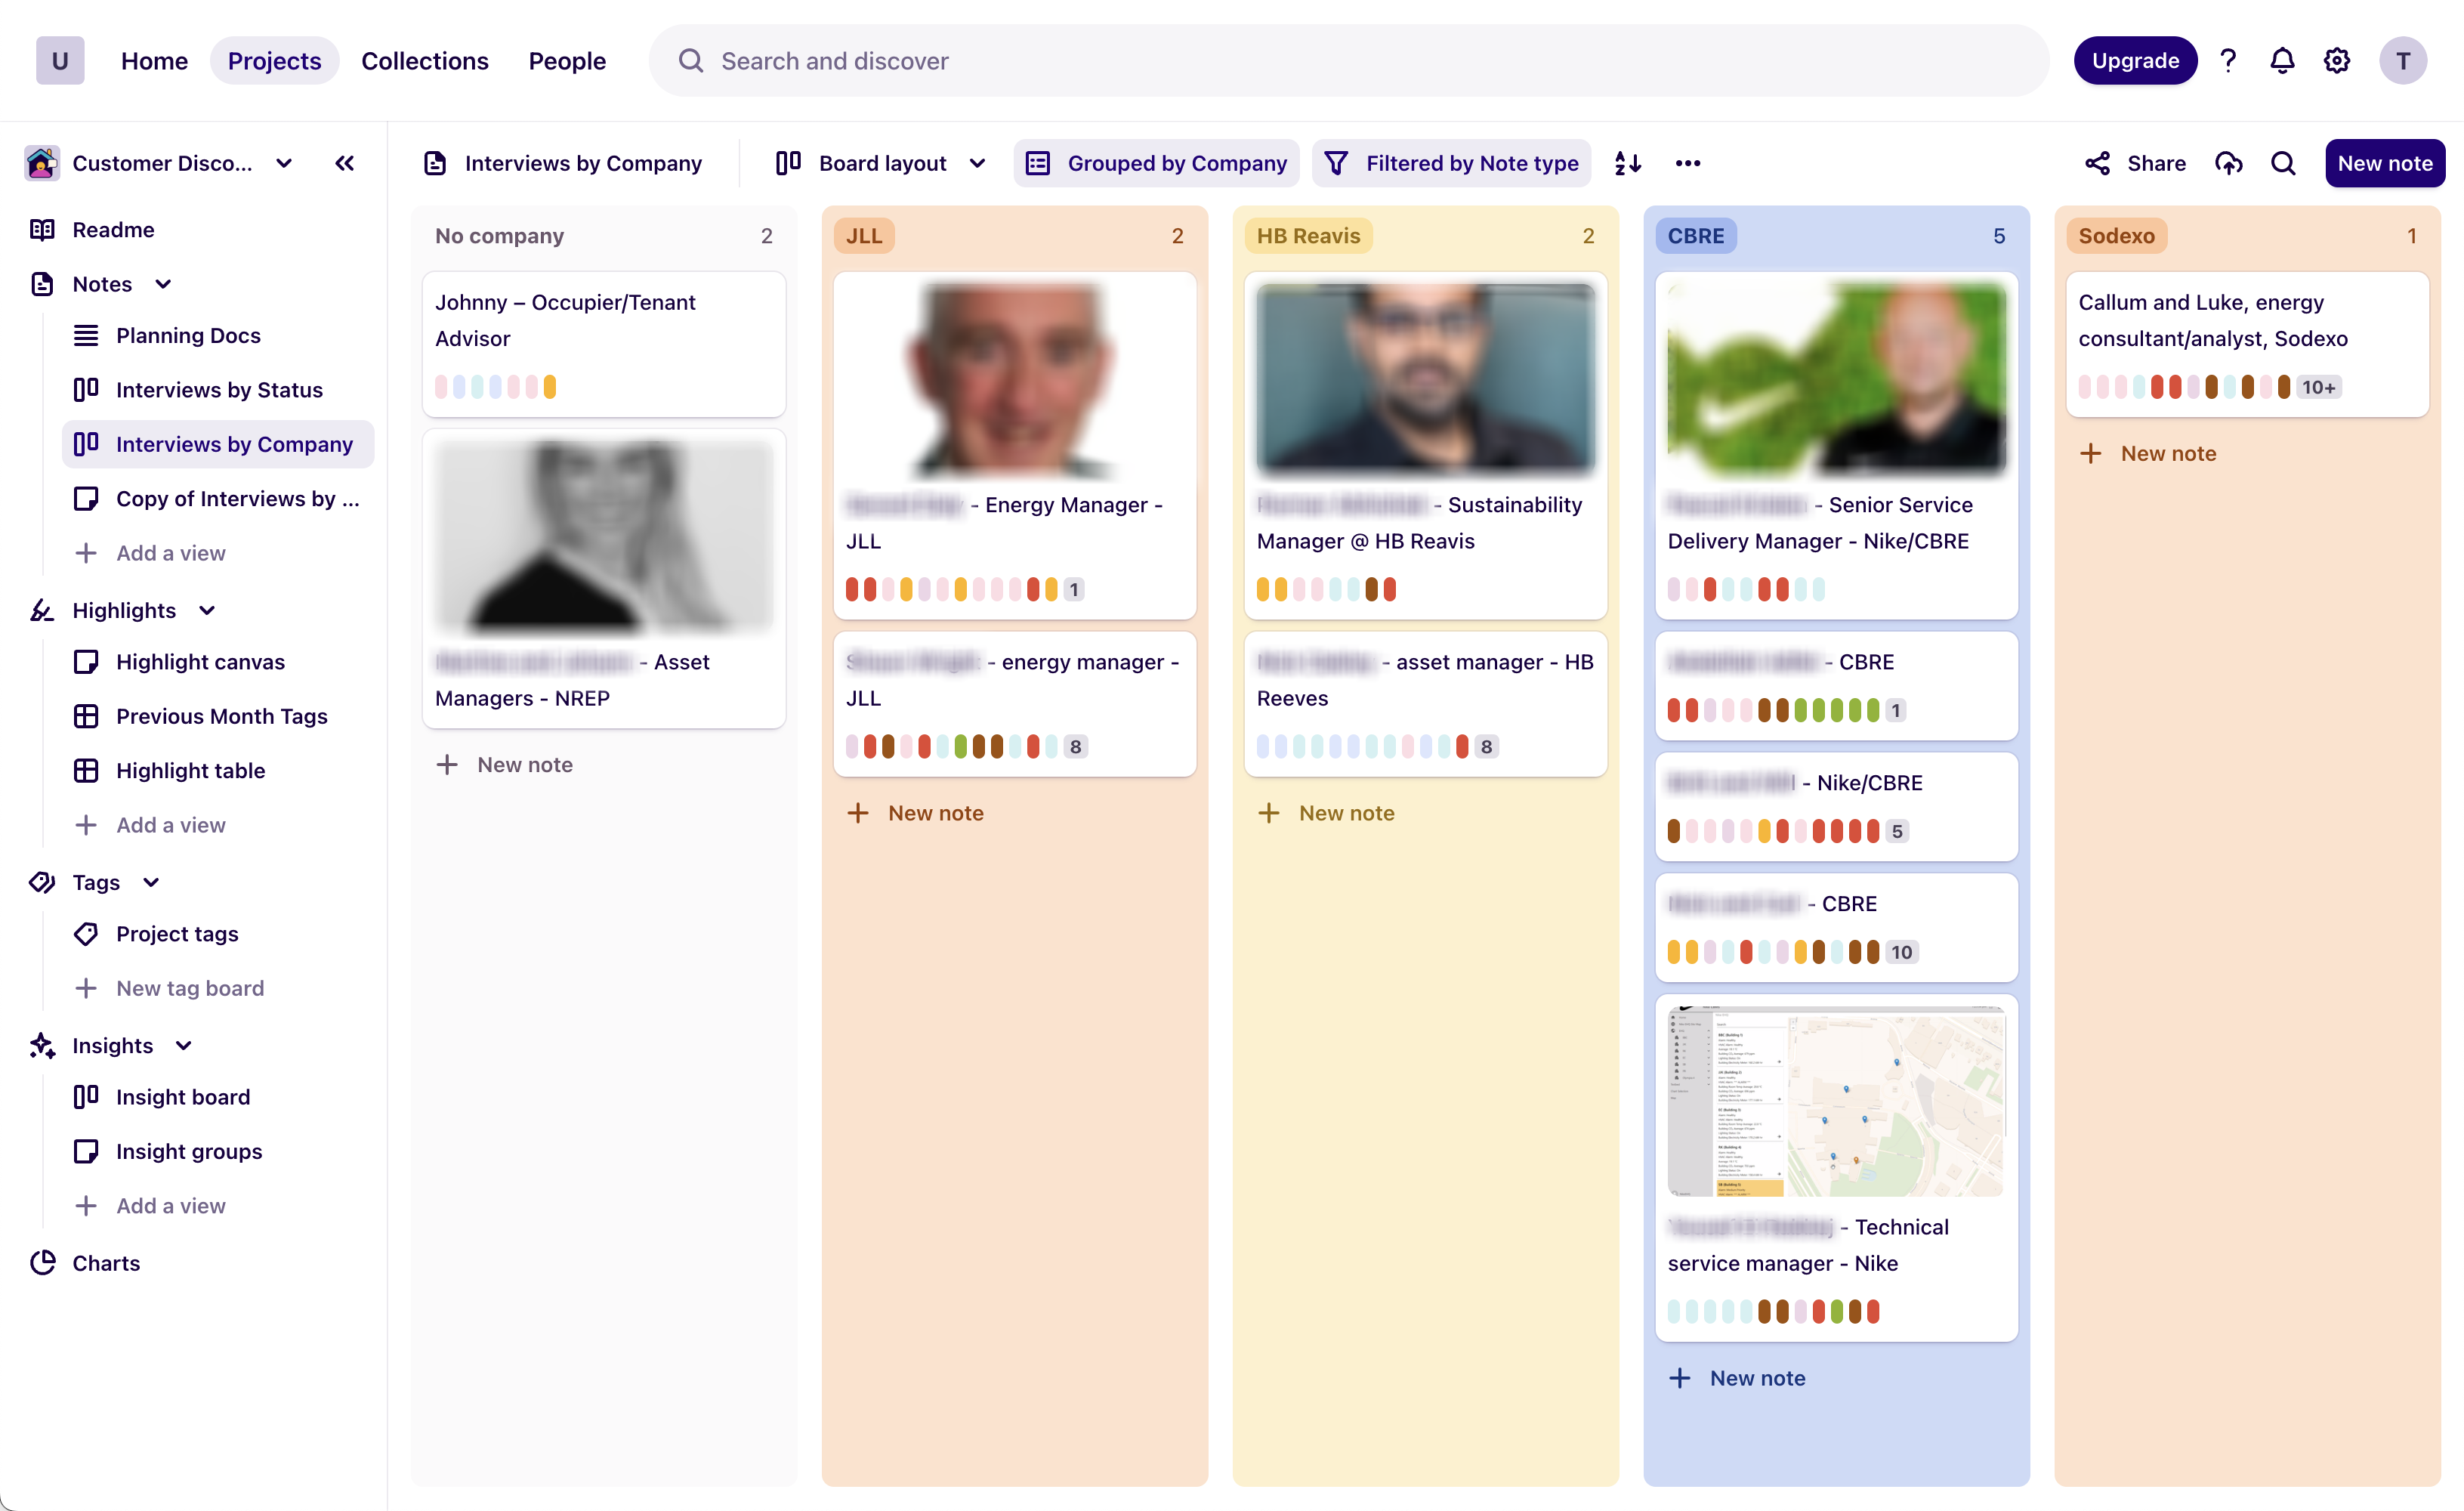
Task: Collapse the Insights section chevron
Action: click(183, 1045)
